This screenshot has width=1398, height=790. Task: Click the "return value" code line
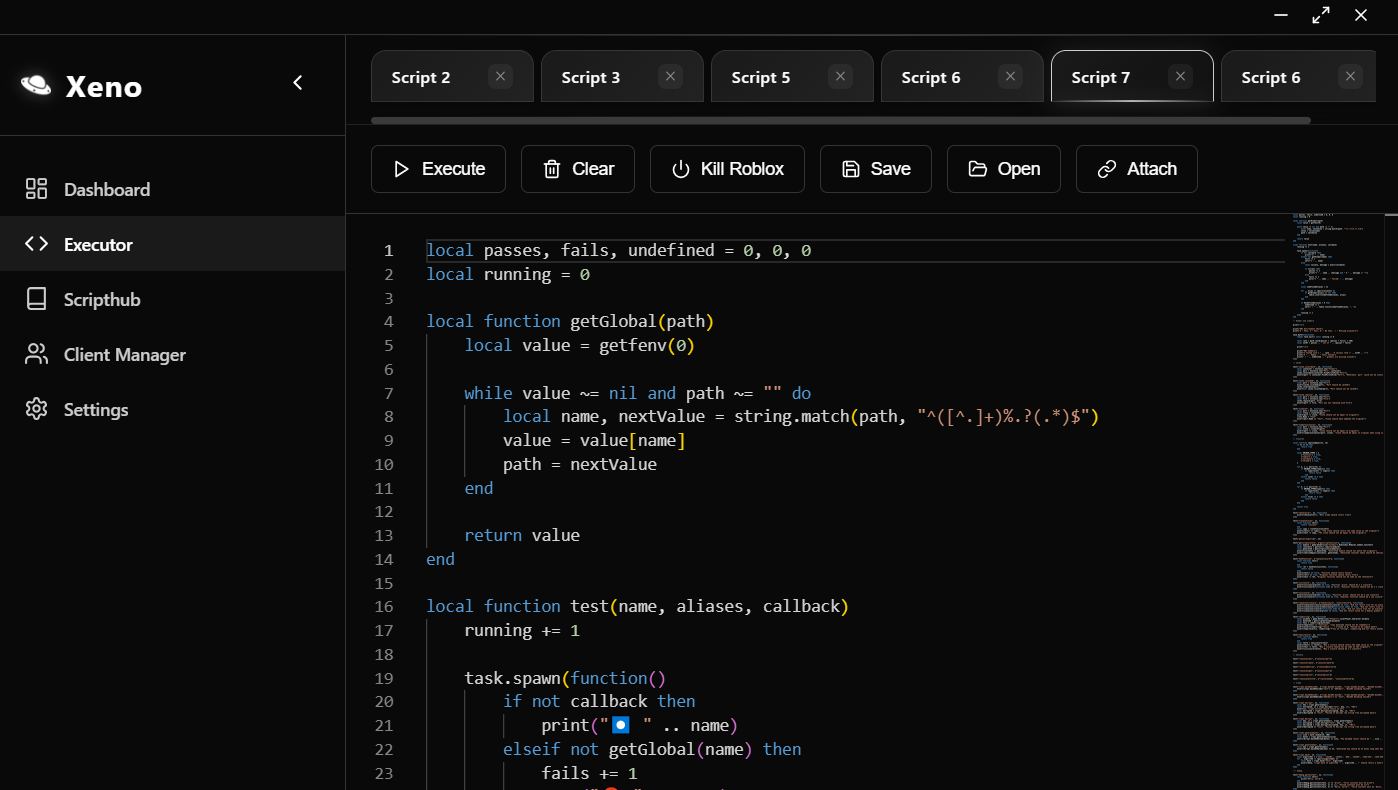pos(522,535)
